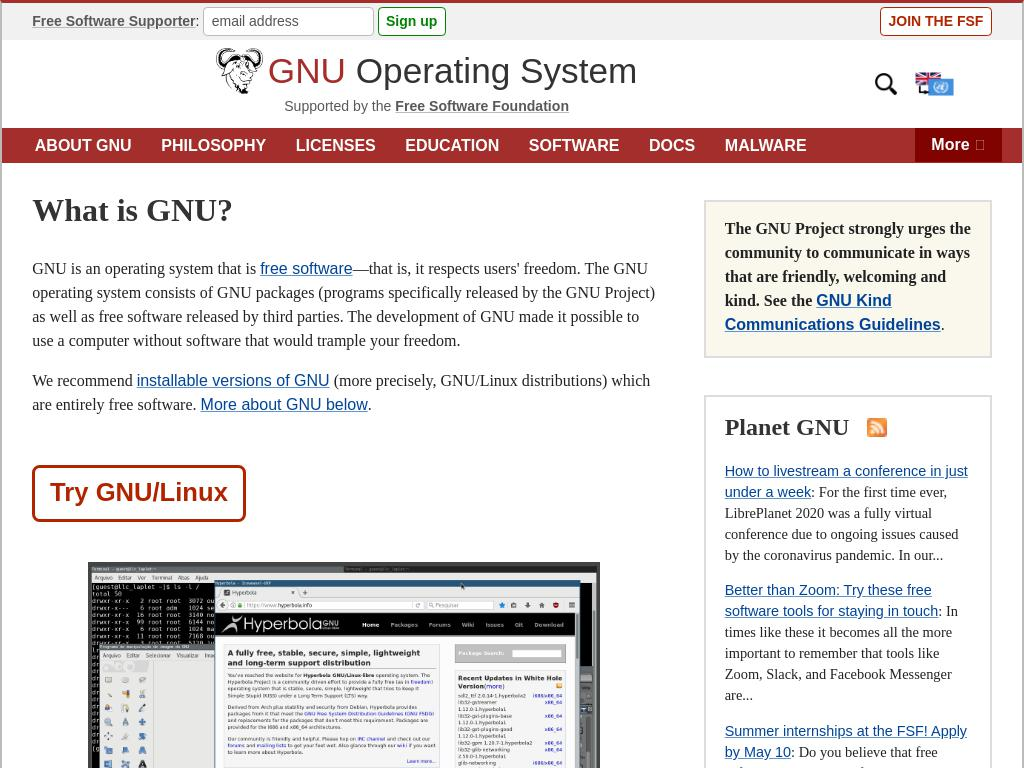Expand the More menu

pyautogui.click(x=958, y=145)
